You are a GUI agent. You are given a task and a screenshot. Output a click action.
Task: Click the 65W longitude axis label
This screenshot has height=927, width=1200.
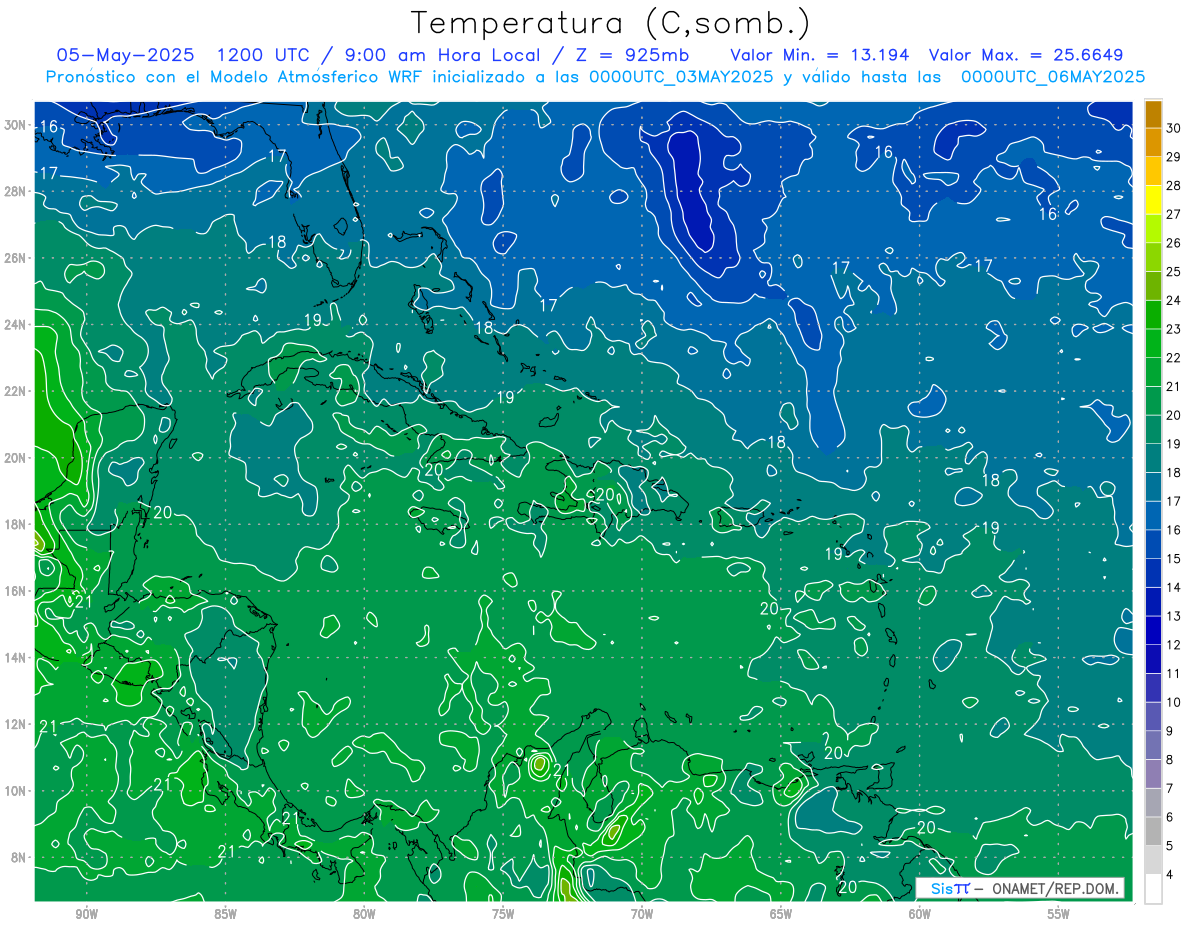[x=781, y=914]
